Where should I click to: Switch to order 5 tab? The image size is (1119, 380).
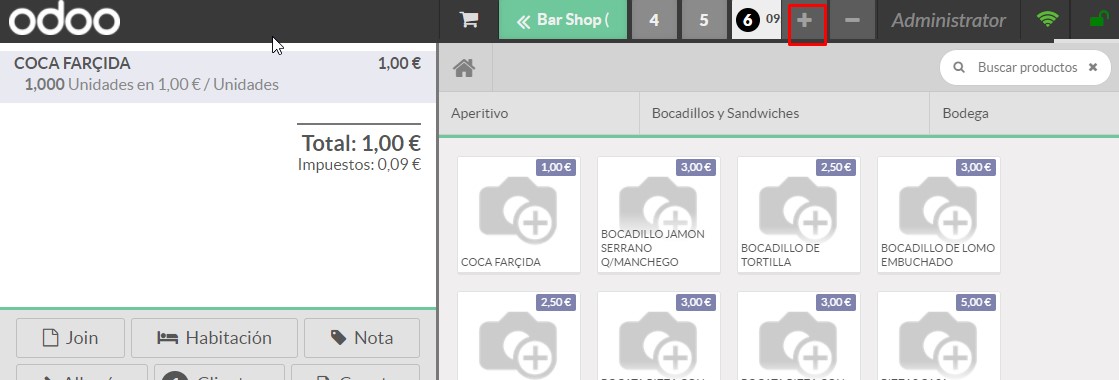(x=704, y=20)
